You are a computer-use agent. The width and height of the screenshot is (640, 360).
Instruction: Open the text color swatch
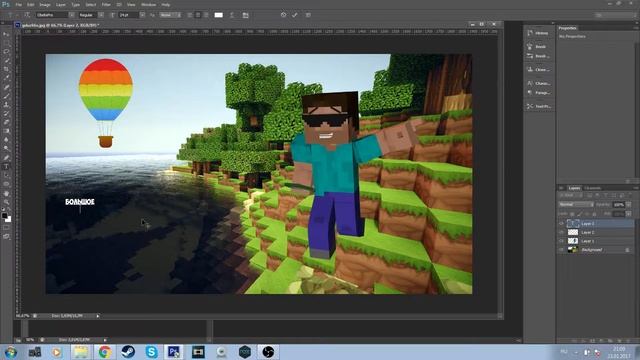tap(219, 15)
